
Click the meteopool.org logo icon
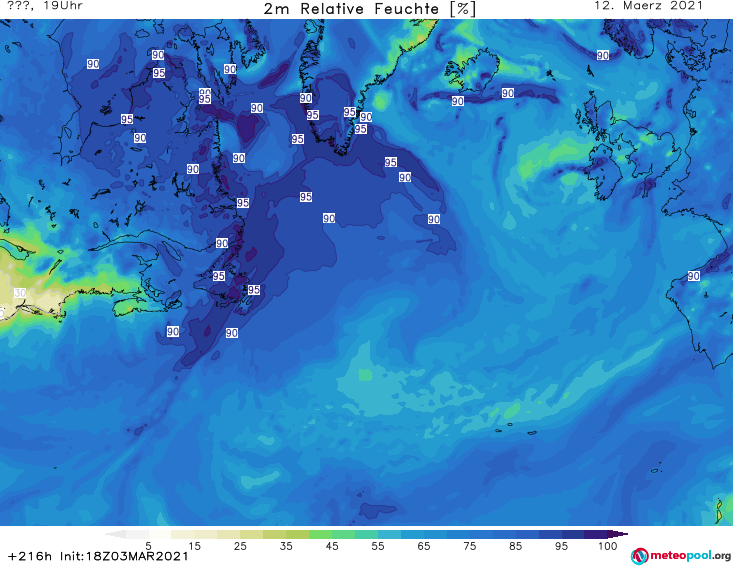pos(639,556)
